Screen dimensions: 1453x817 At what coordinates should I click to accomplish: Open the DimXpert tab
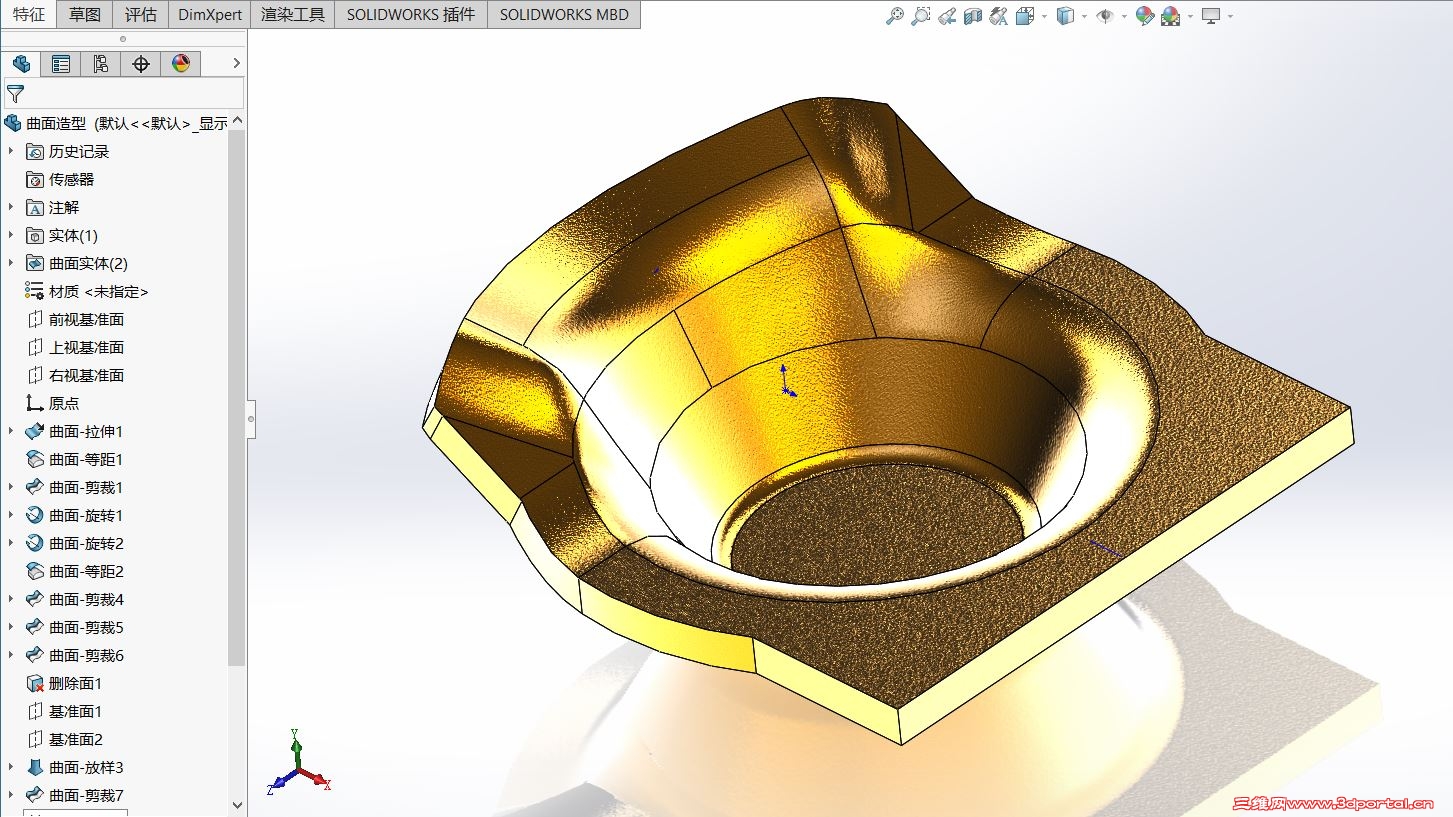click(210, 14)
